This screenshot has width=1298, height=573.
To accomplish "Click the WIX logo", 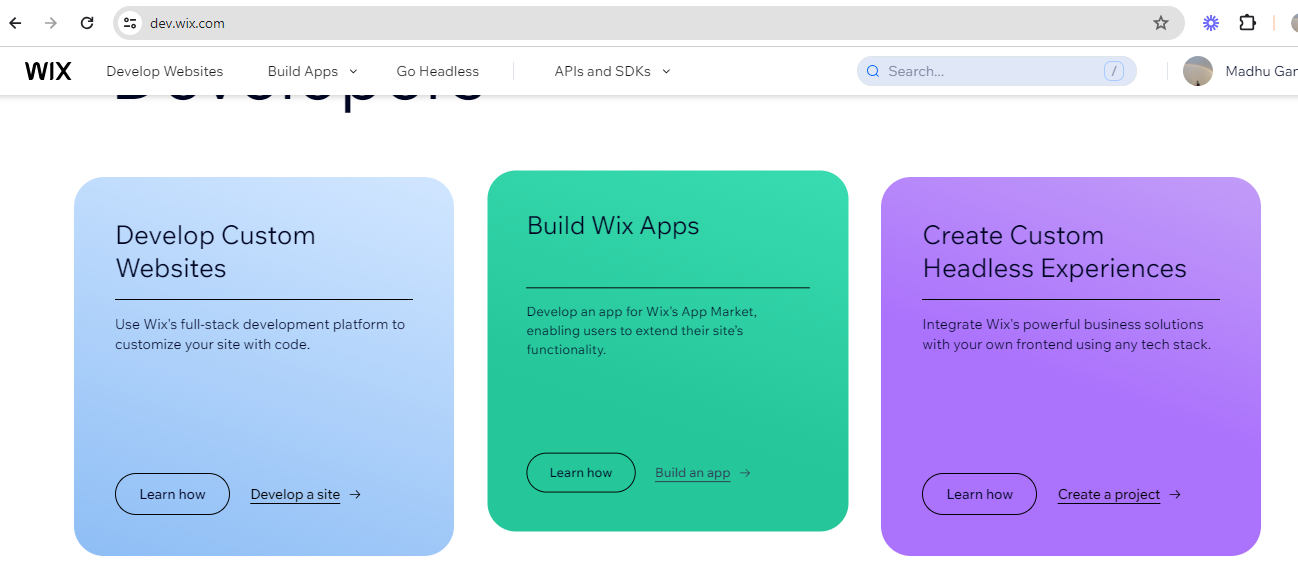I will [x=48, y=71].
